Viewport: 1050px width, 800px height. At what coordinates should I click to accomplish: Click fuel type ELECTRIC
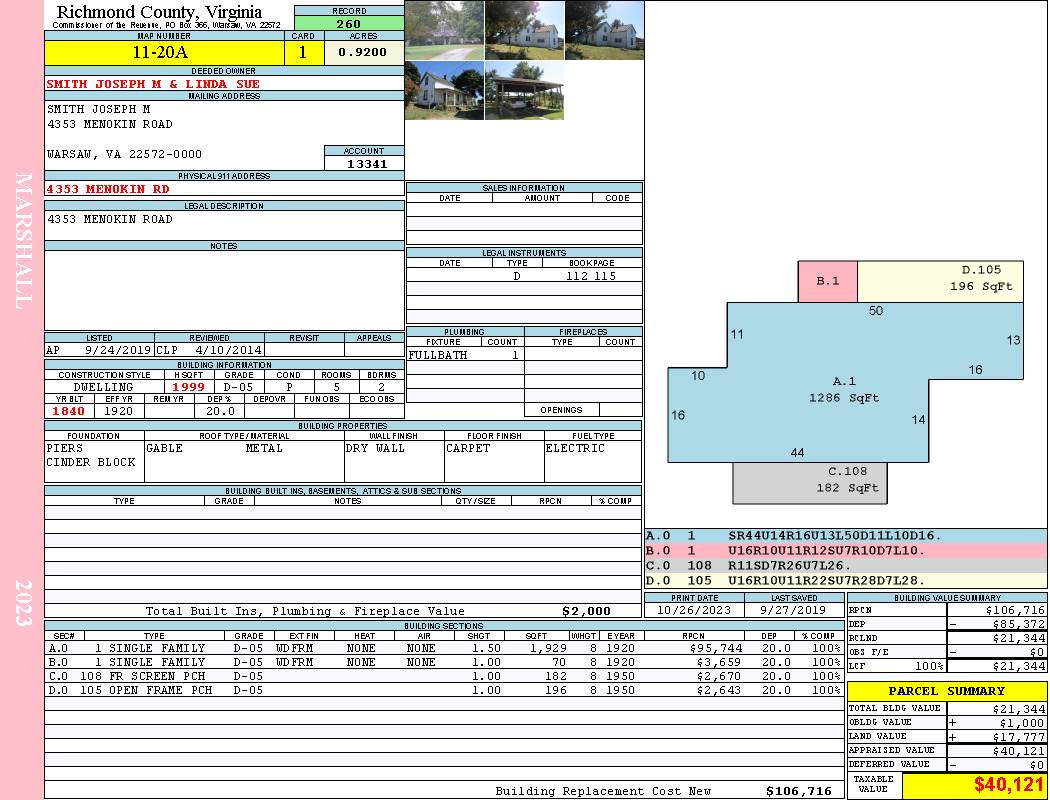pyautogui.click(x=575, y=449)
